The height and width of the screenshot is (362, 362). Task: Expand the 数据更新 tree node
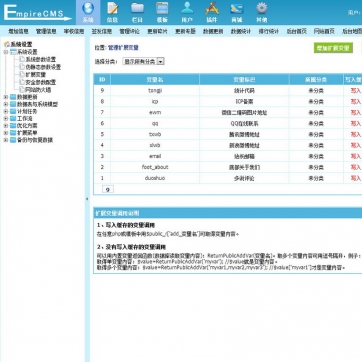[x=6, y=97]
